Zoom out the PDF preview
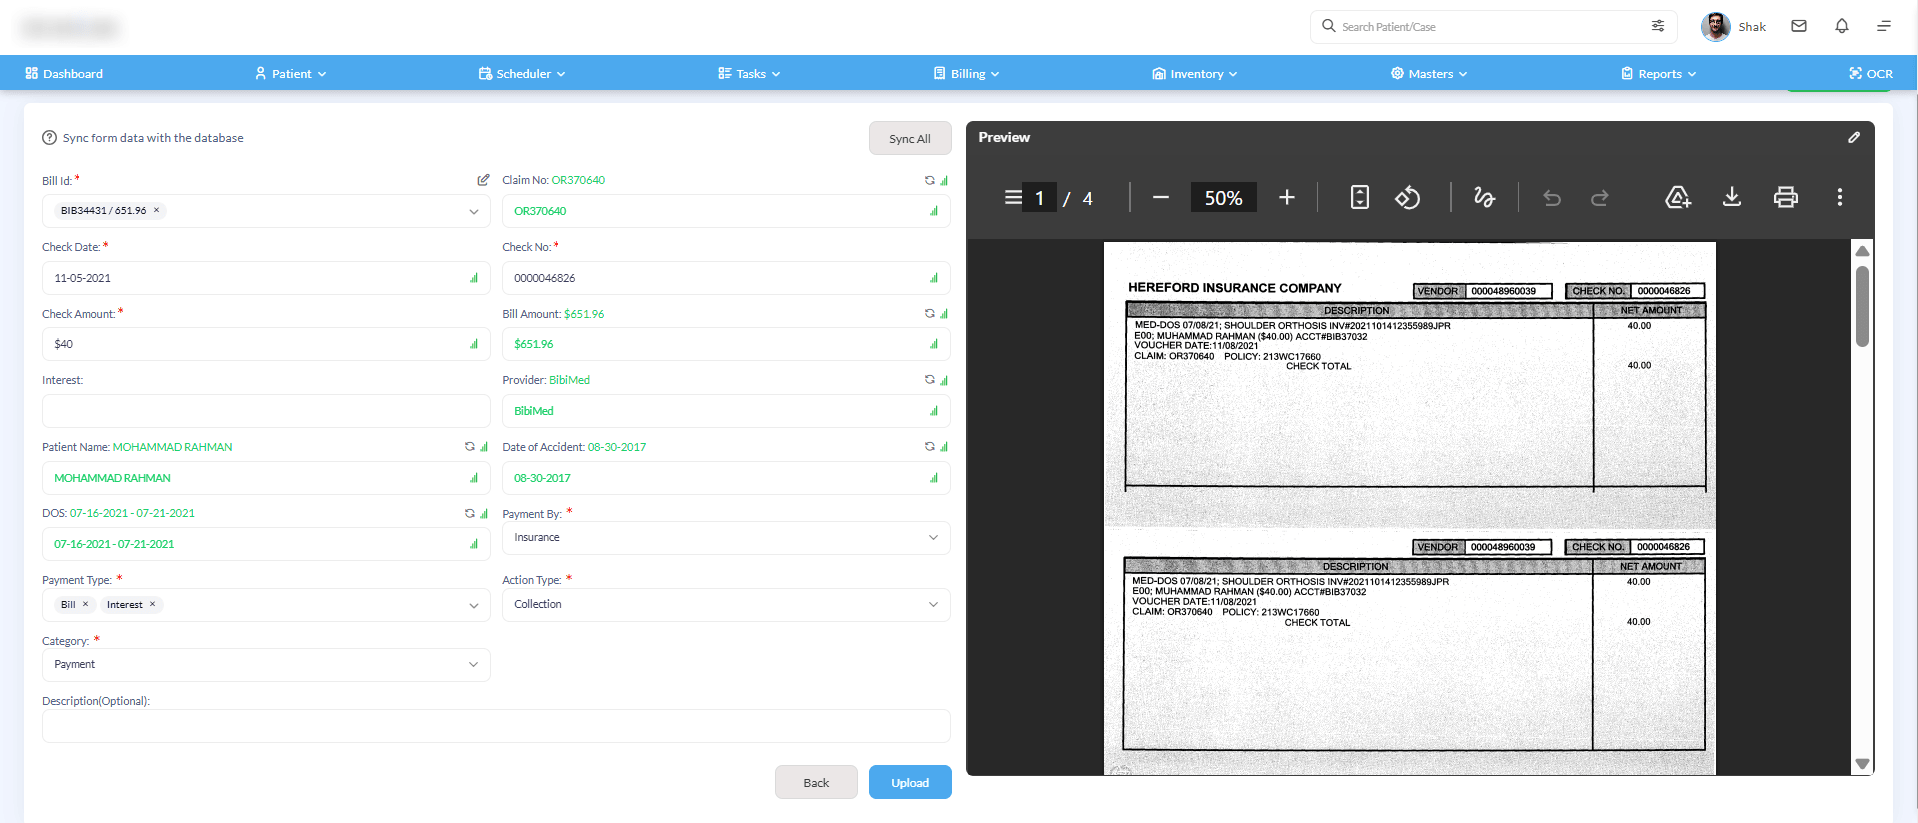The image size is (1918, 823). [x=1160, y=198]
